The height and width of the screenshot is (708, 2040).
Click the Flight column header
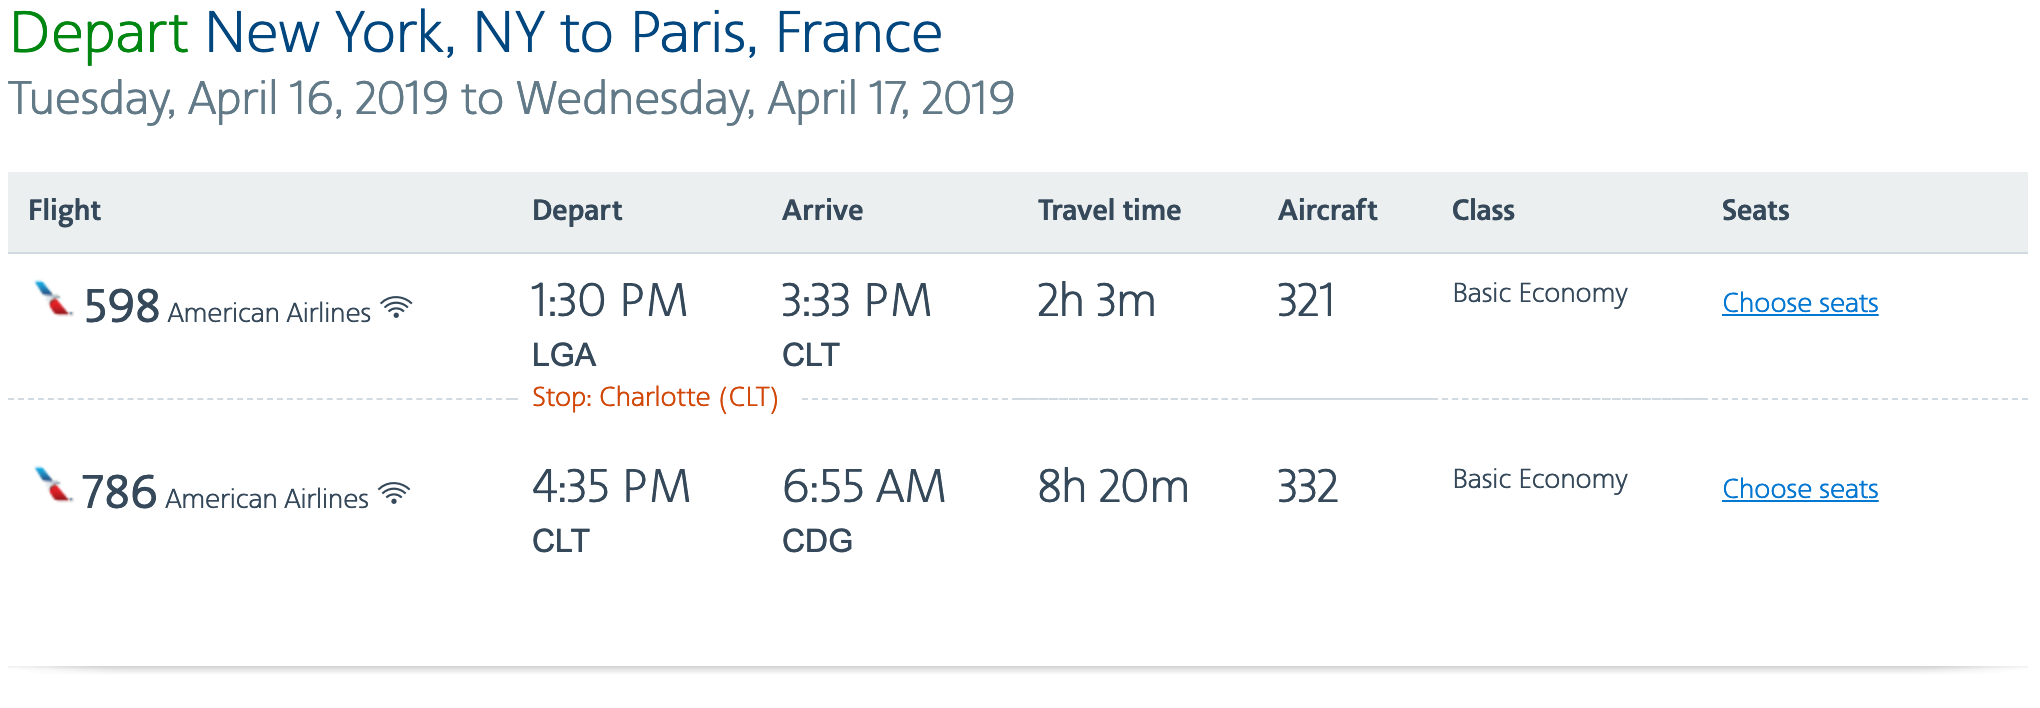coord(64,210)
